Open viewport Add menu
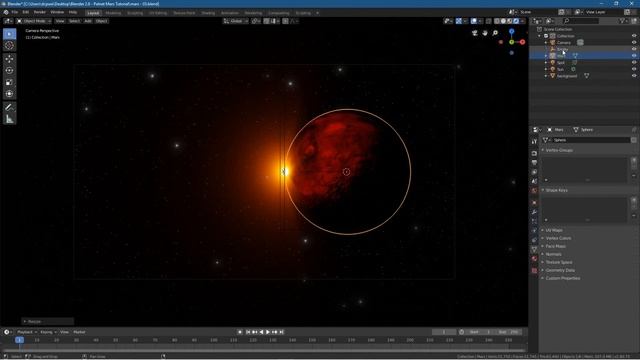Viewport: 640px width, 360px height. click(88, 21)
